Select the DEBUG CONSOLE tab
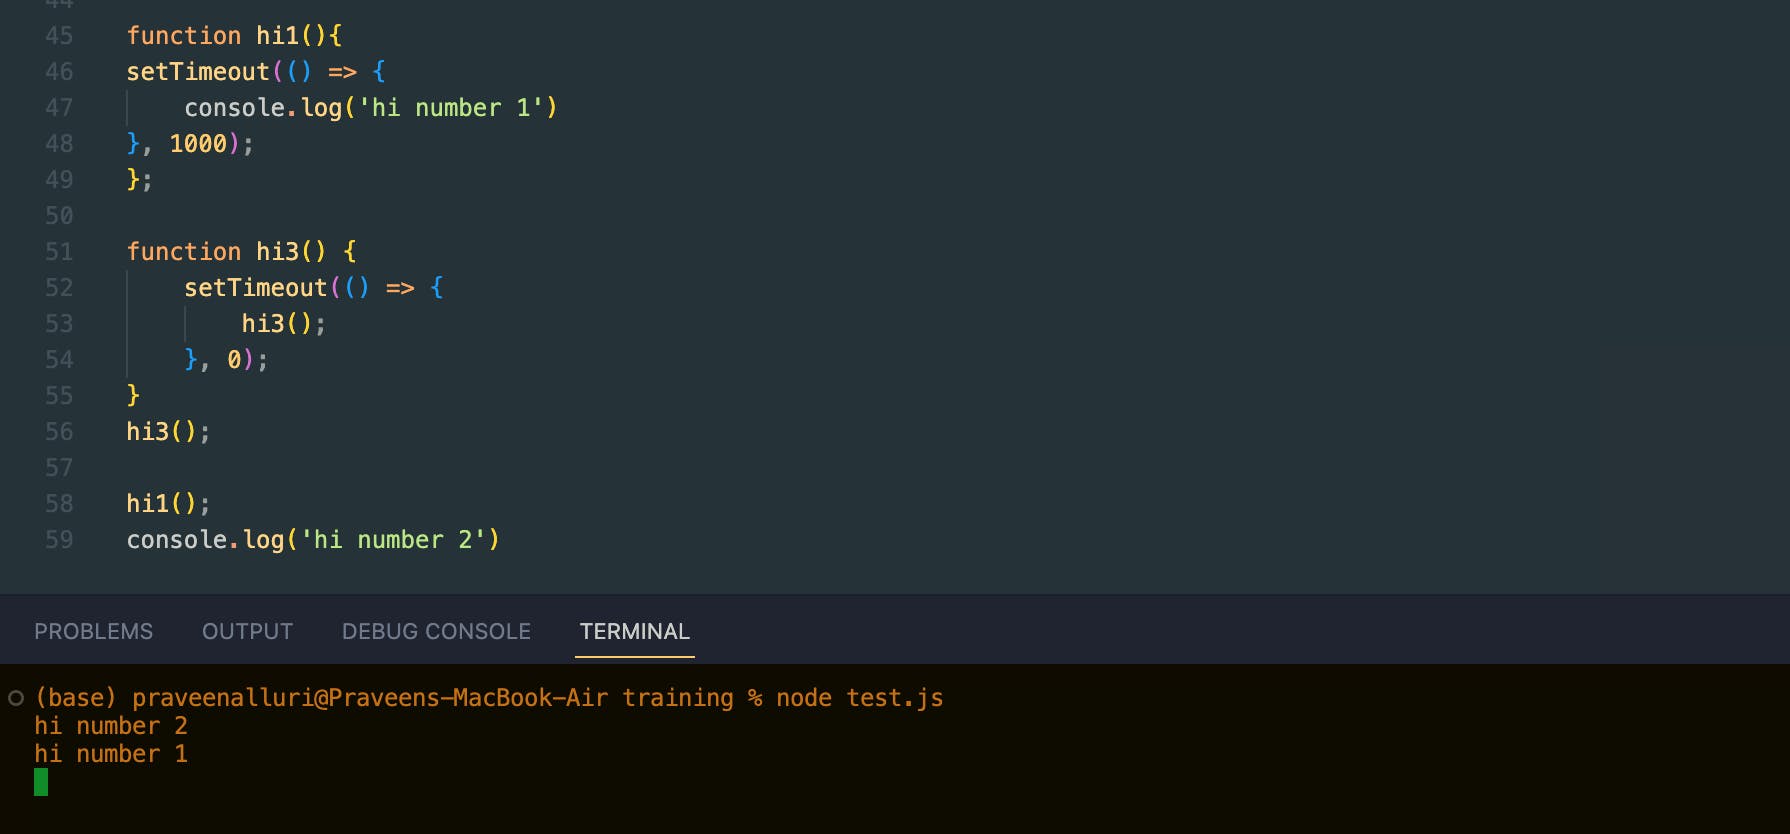Image resolution: width=1790 pixels, height=834 pixels. point(436,631)
